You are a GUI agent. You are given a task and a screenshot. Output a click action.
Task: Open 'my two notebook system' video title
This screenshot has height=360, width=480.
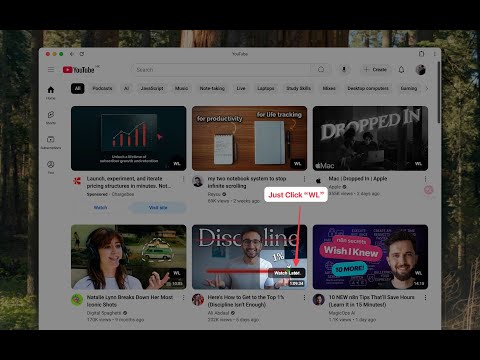coord(247,182)
